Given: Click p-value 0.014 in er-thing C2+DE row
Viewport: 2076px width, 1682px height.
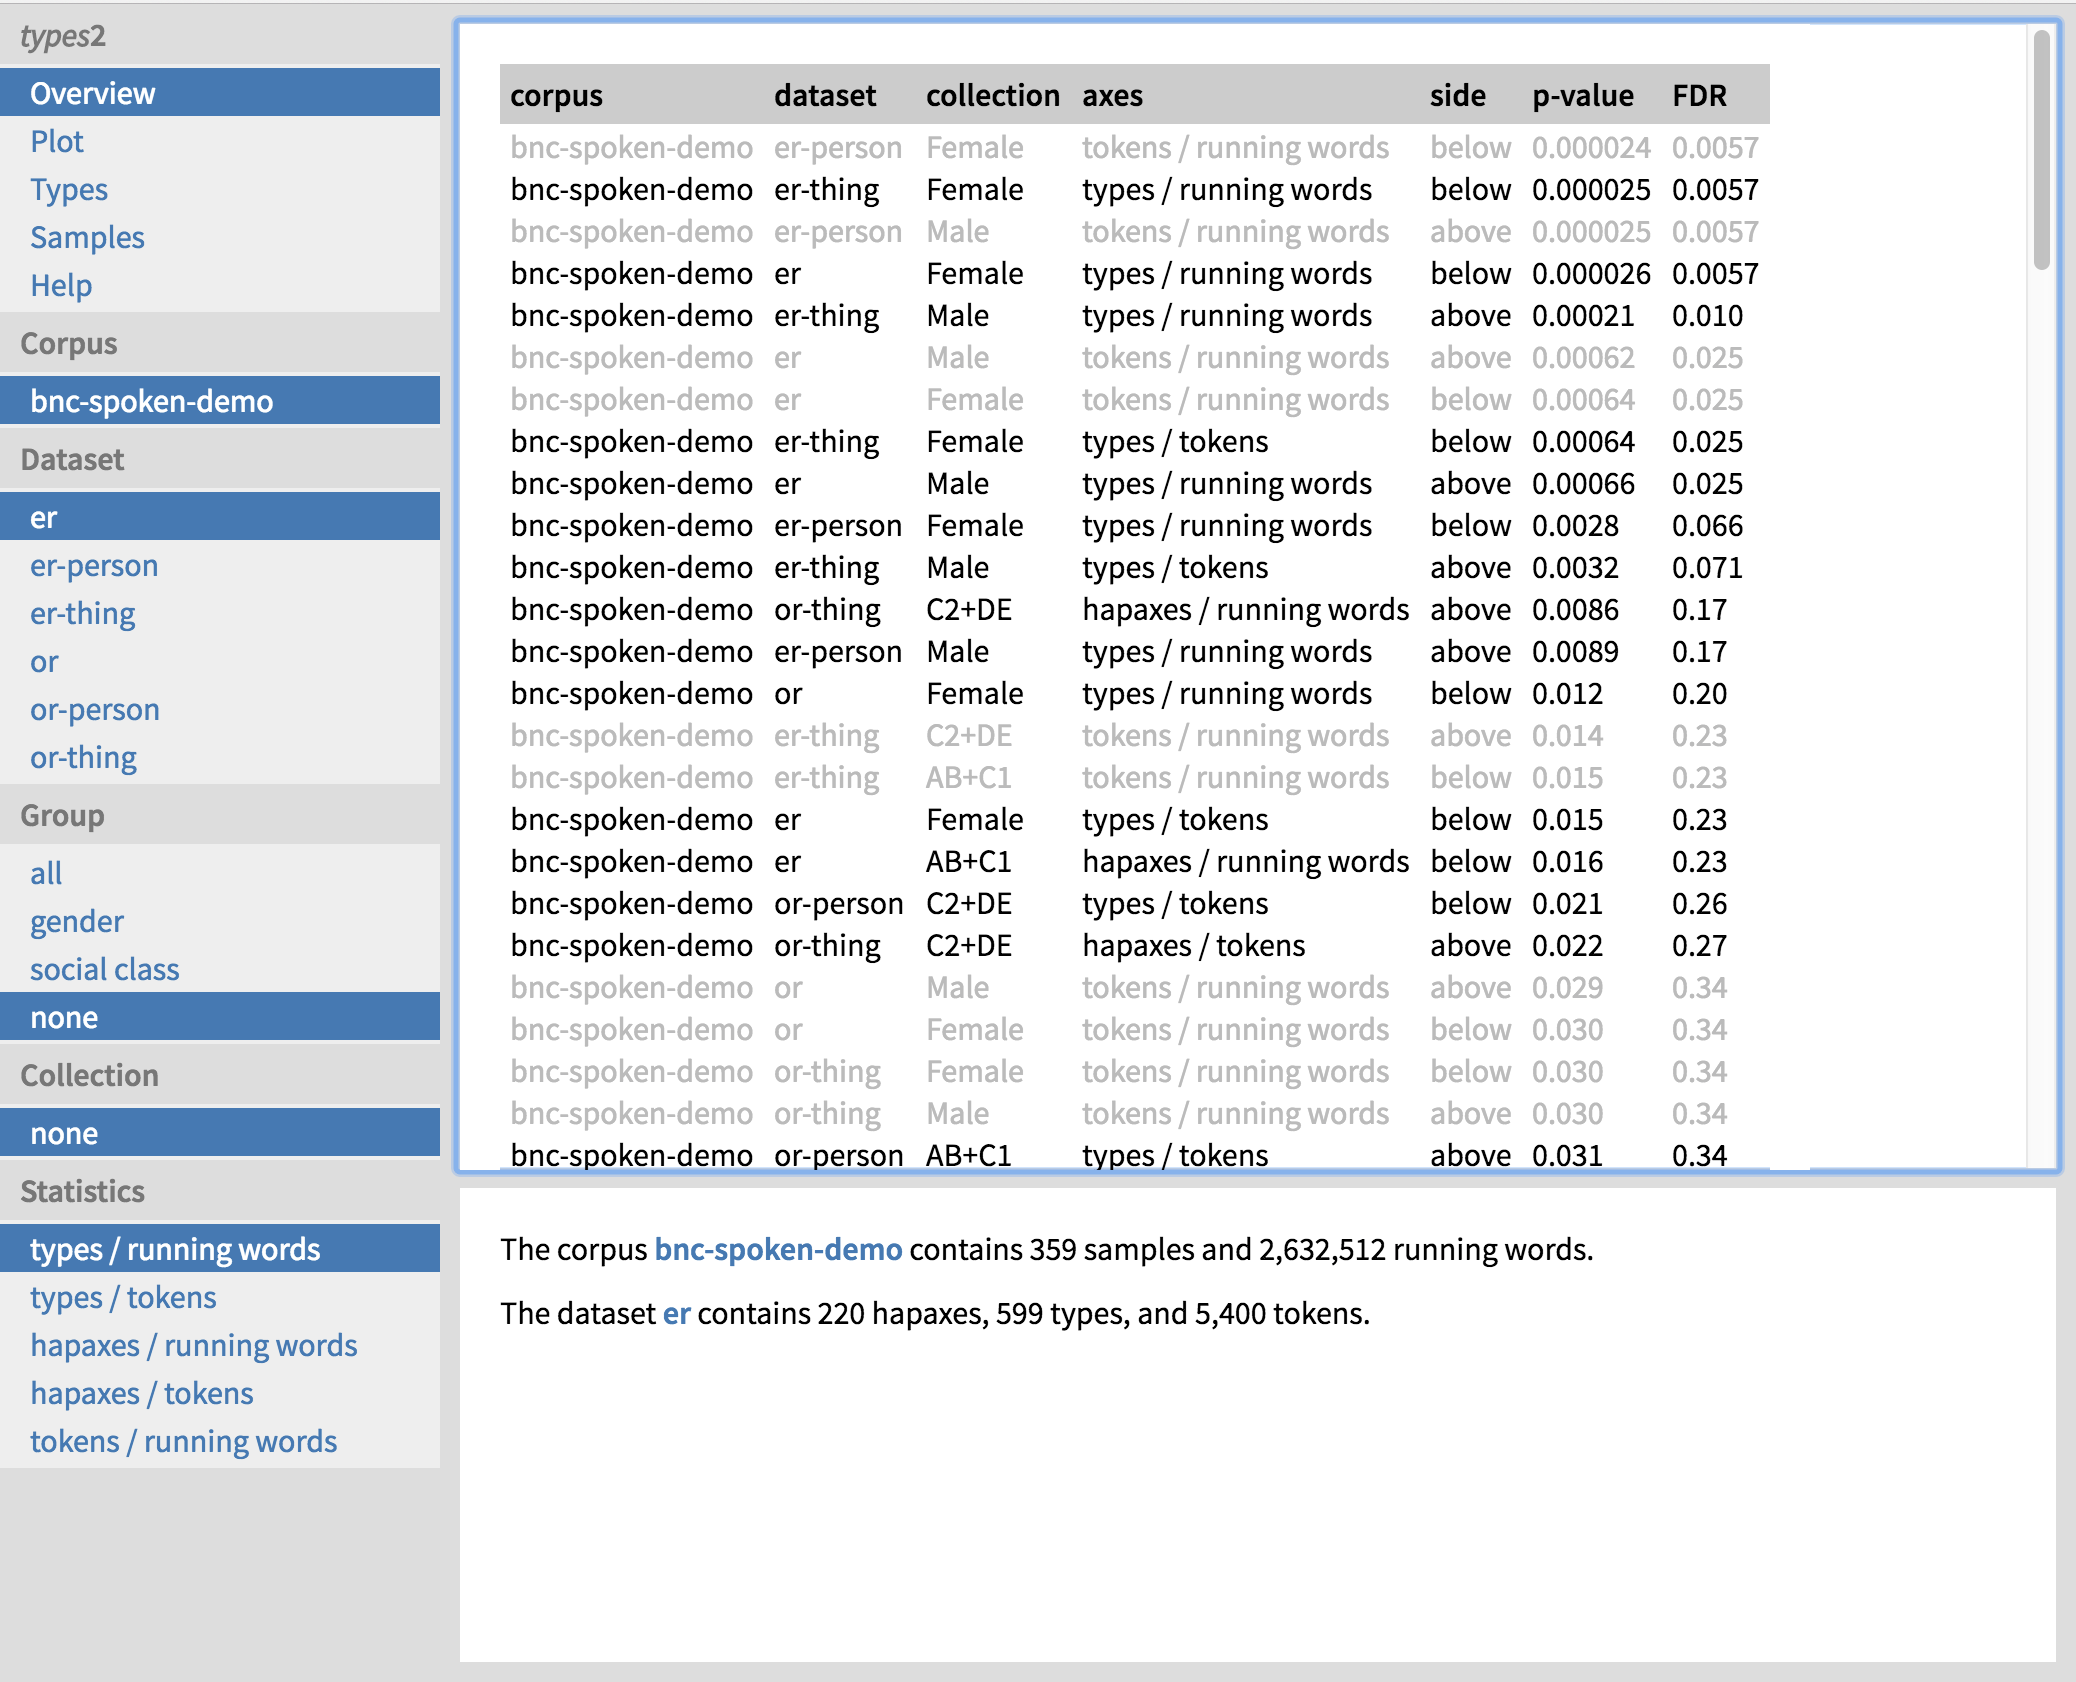Looking at the screenshot, I should pos(1567,735).
